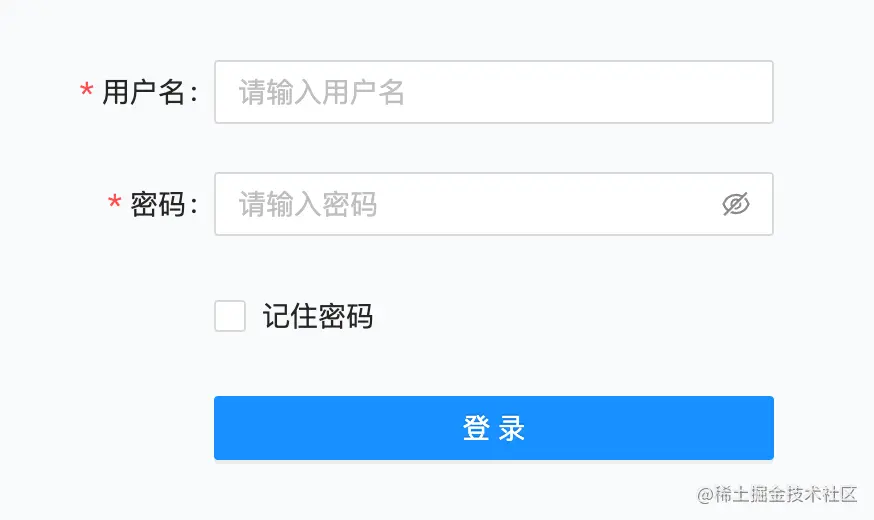The width and height of the screenshot is (874, 520).
Task: Click the 记住密码 label text
Action: [x=318, y=316]
